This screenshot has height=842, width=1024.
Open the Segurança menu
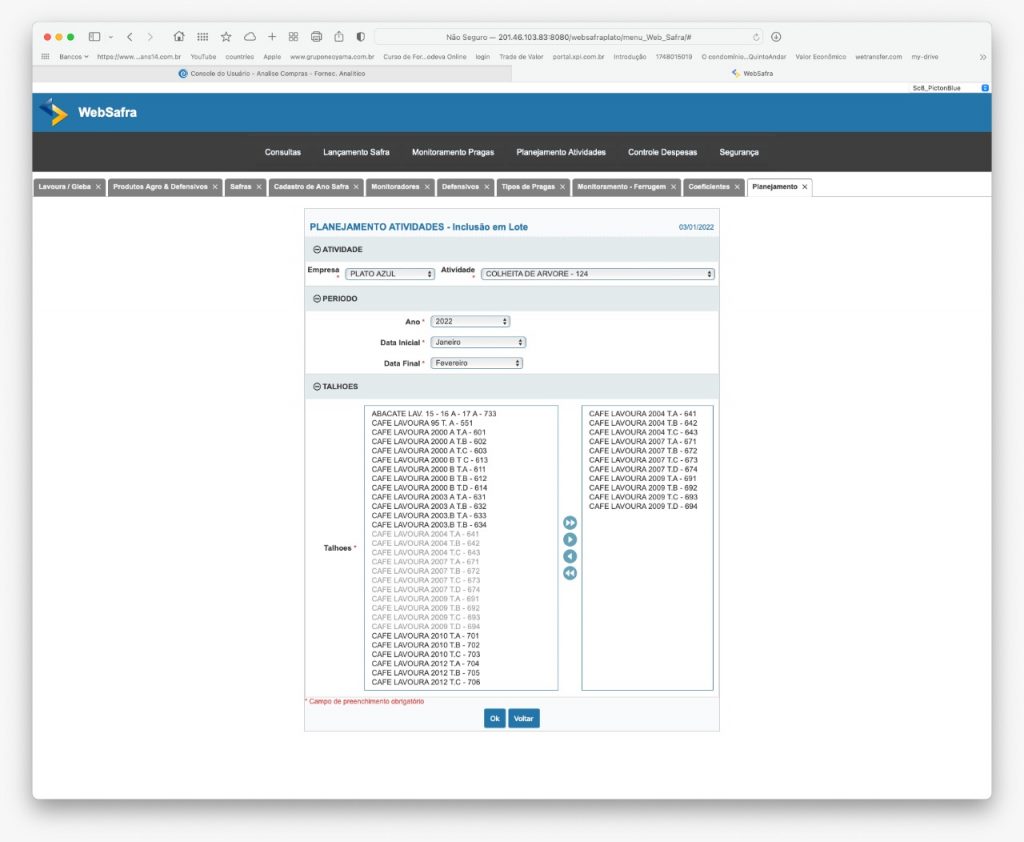[739, 152]
